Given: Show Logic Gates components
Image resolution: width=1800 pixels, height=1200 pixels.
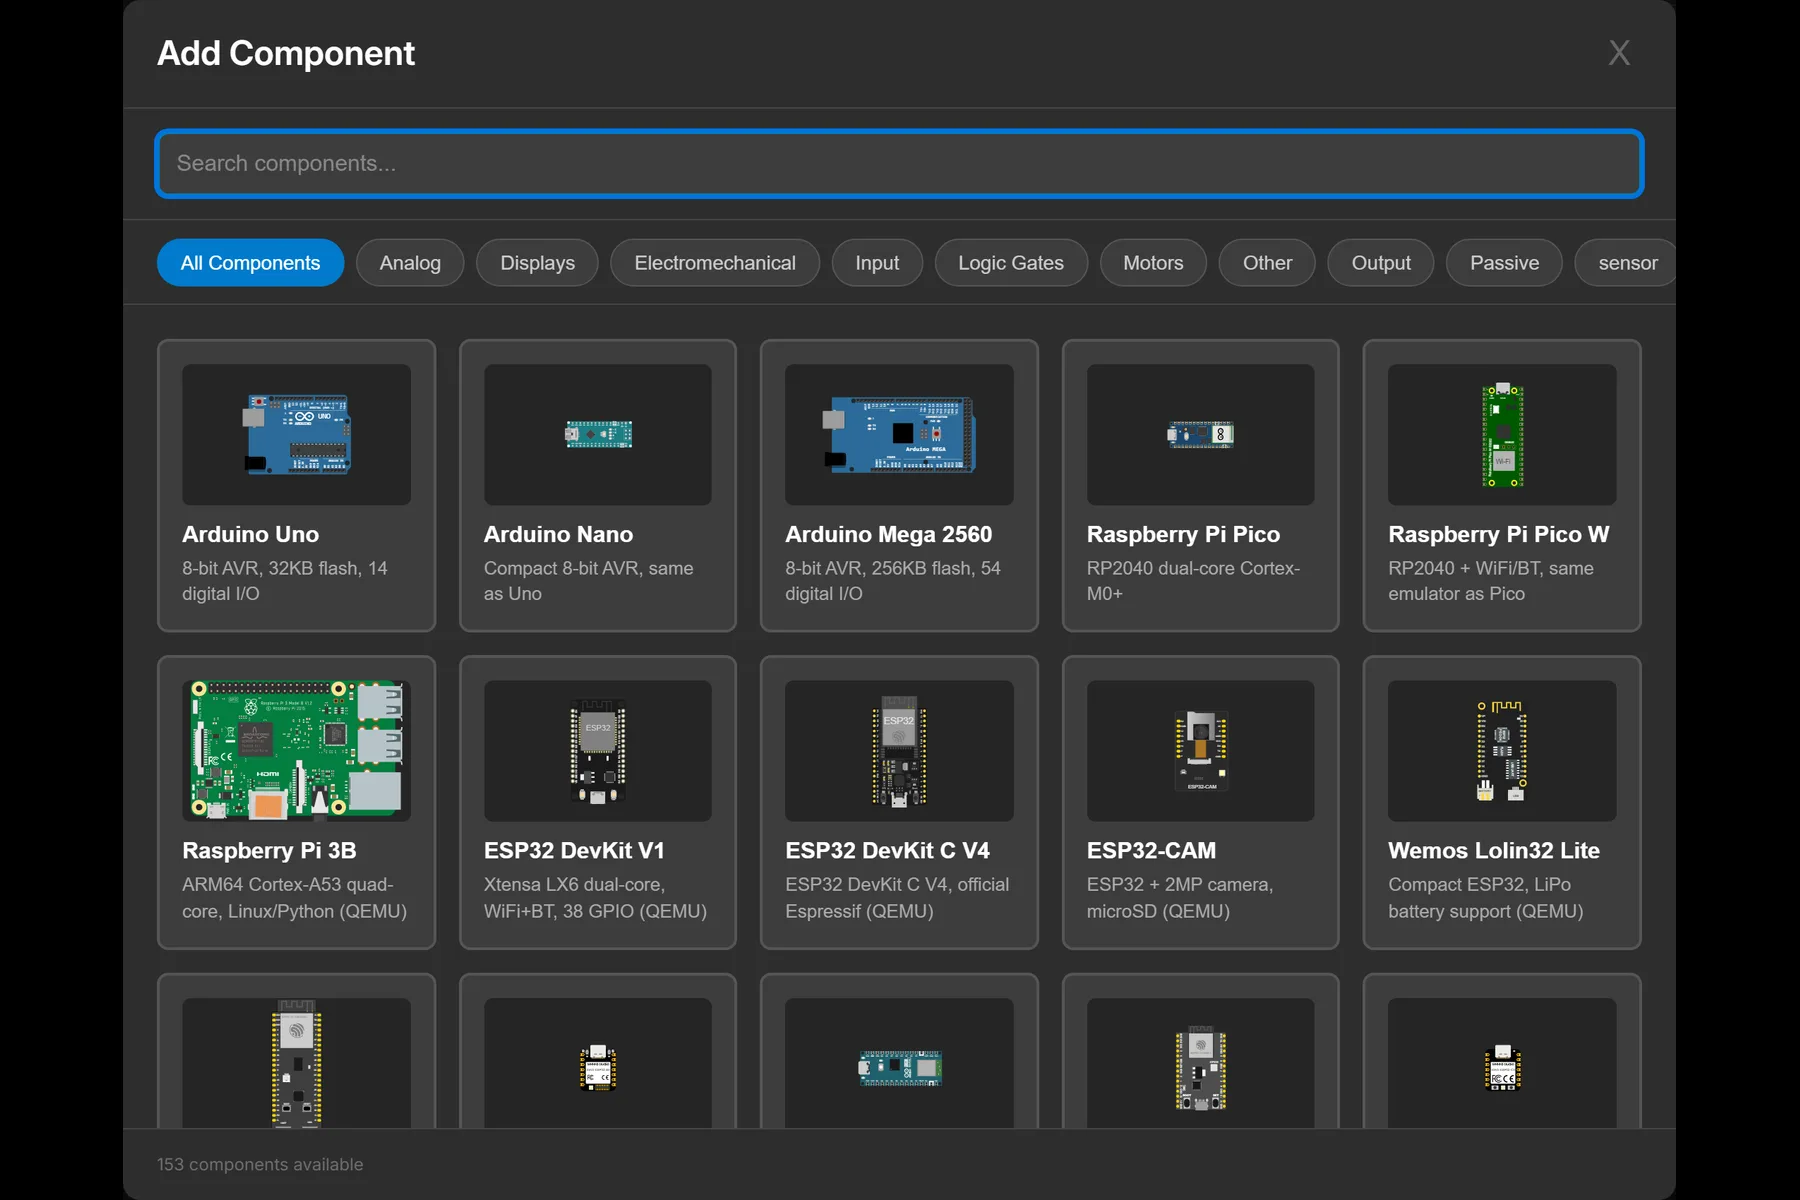Looking at the screenshot, I should [1011, 263].
